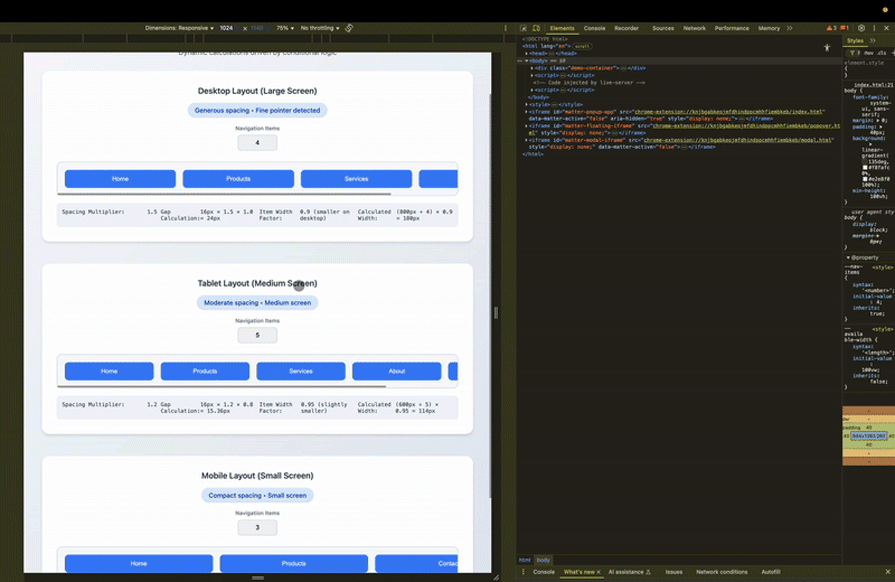This screenshot has width=895, height=582.
Task: Expand the head element node
Action: 527,54
